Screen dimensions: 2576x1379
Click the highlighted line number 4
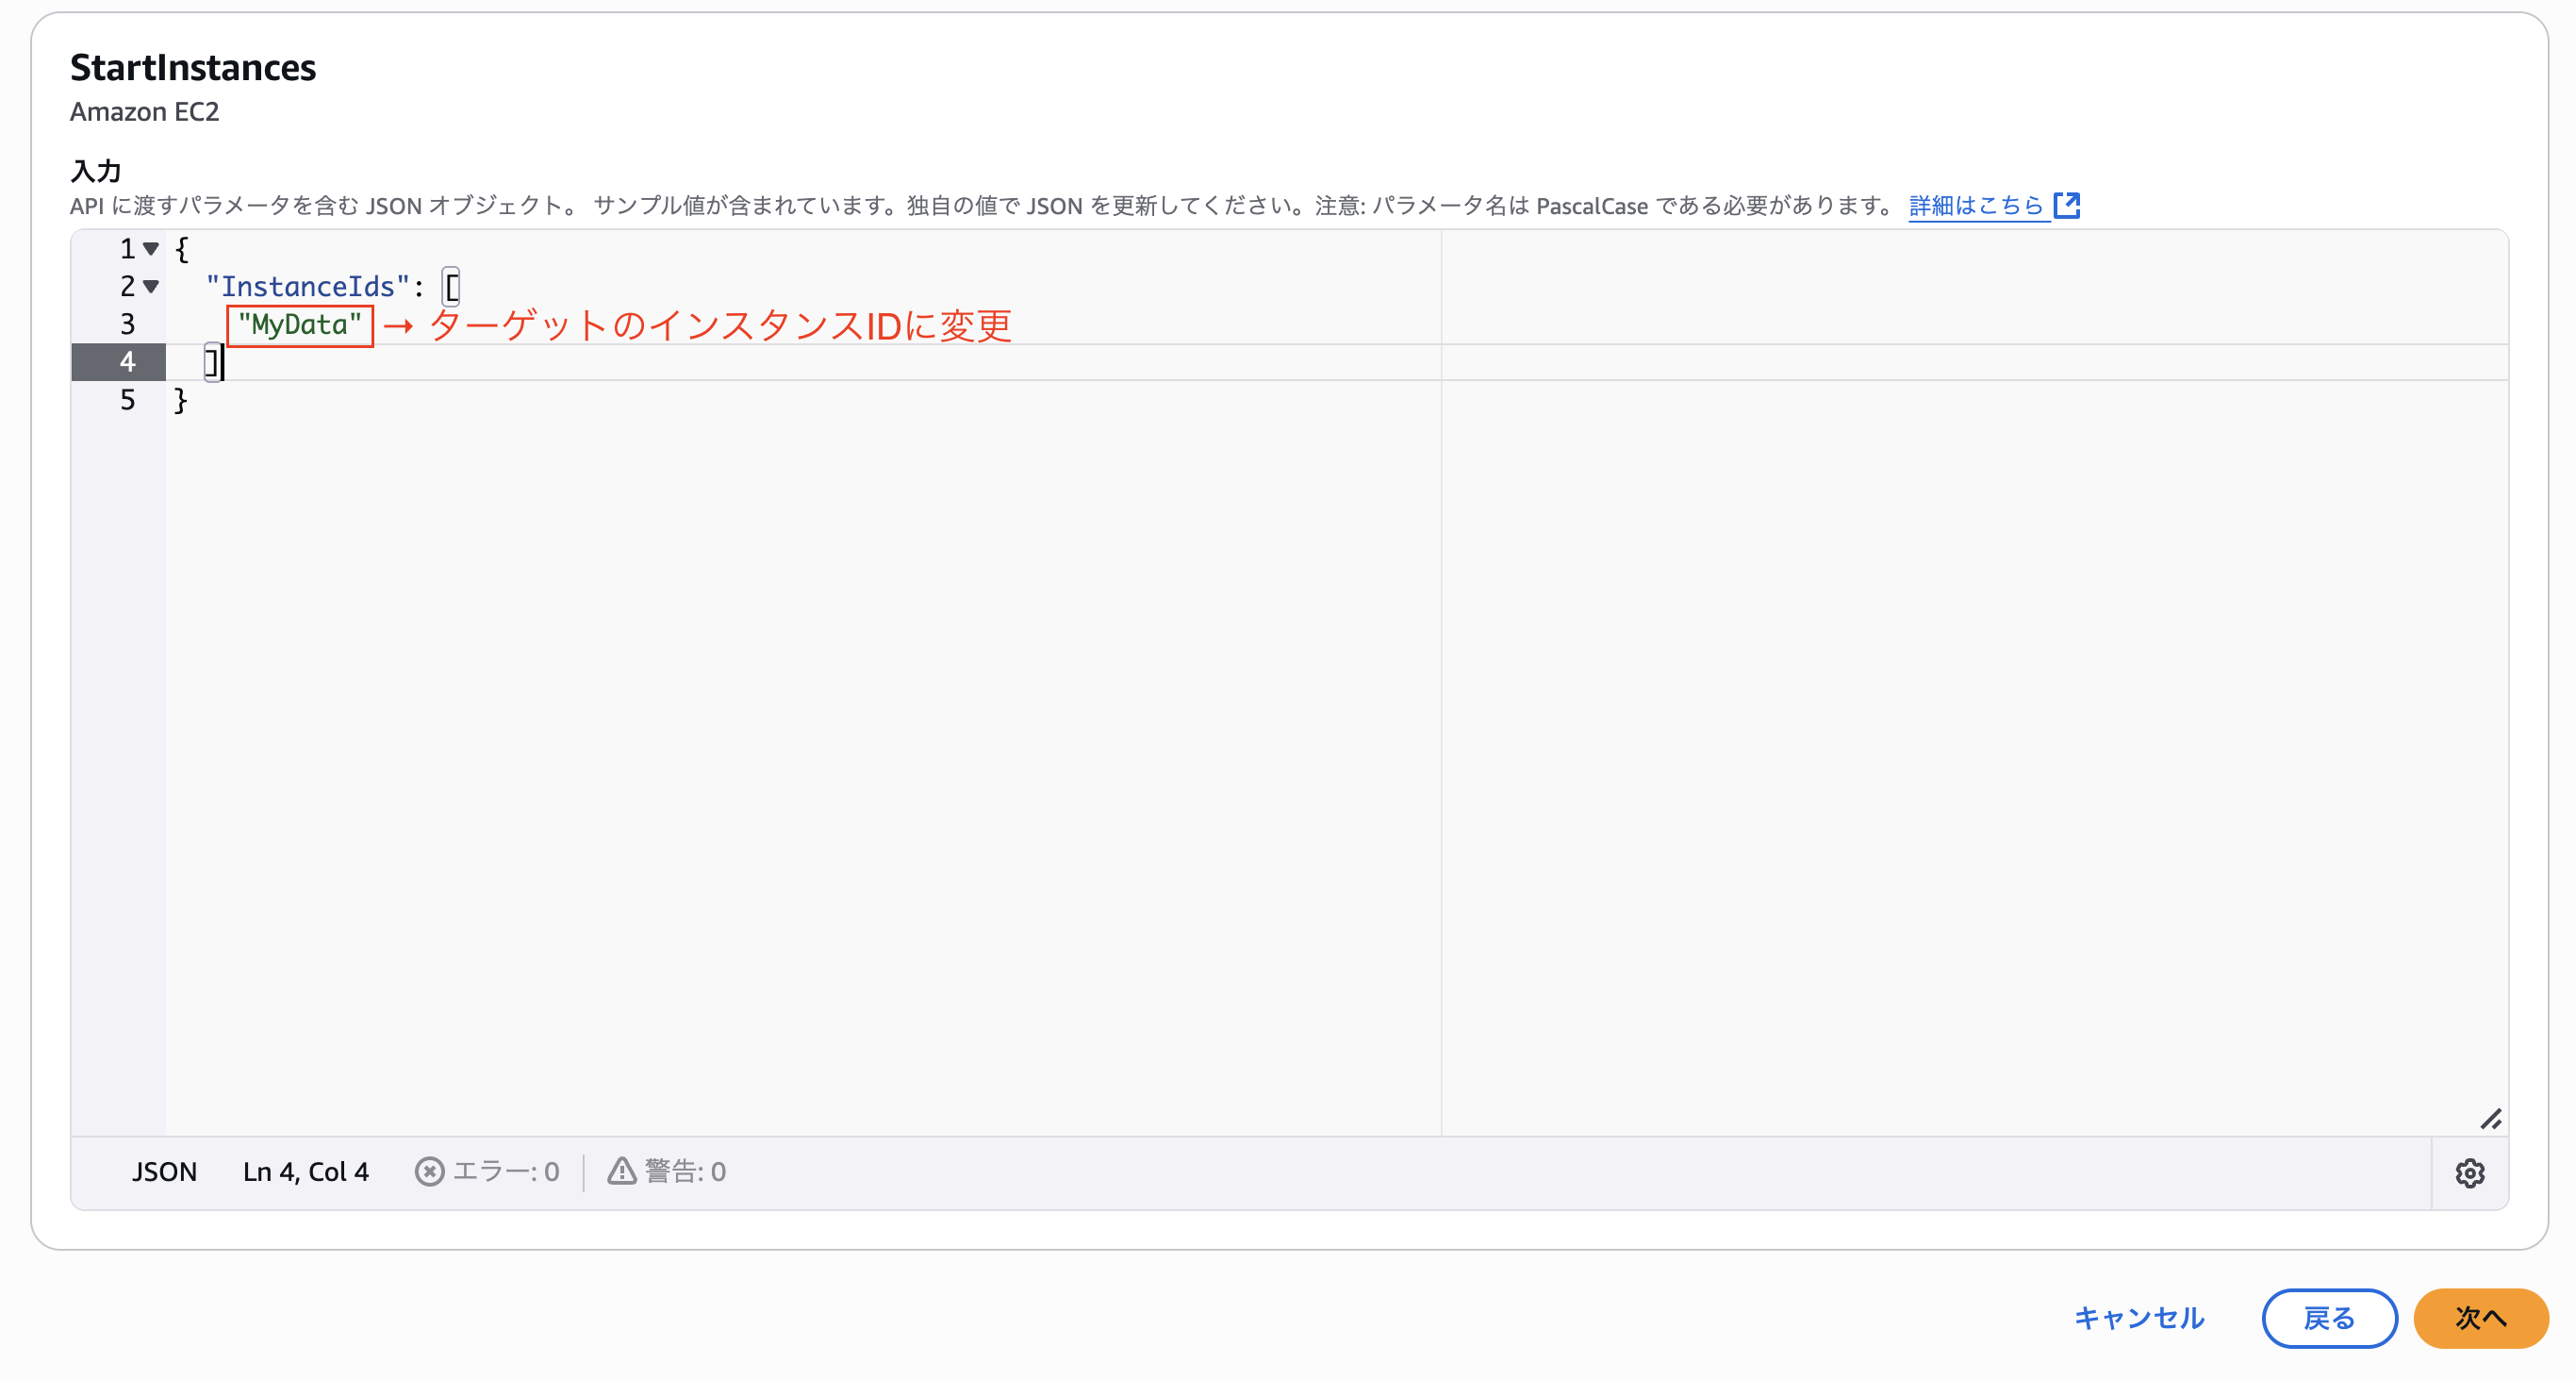[127, 362]
